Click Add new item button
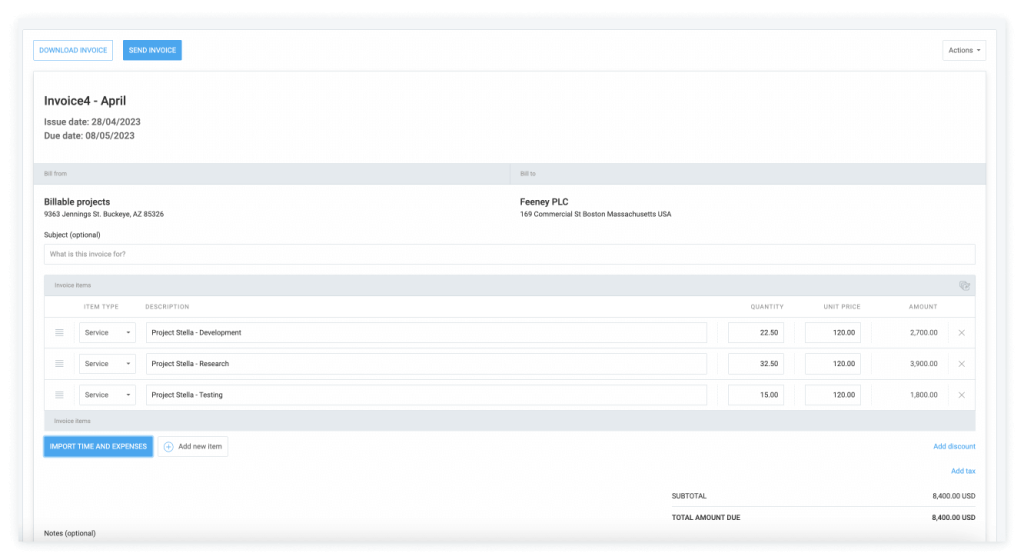 point(193,446)
